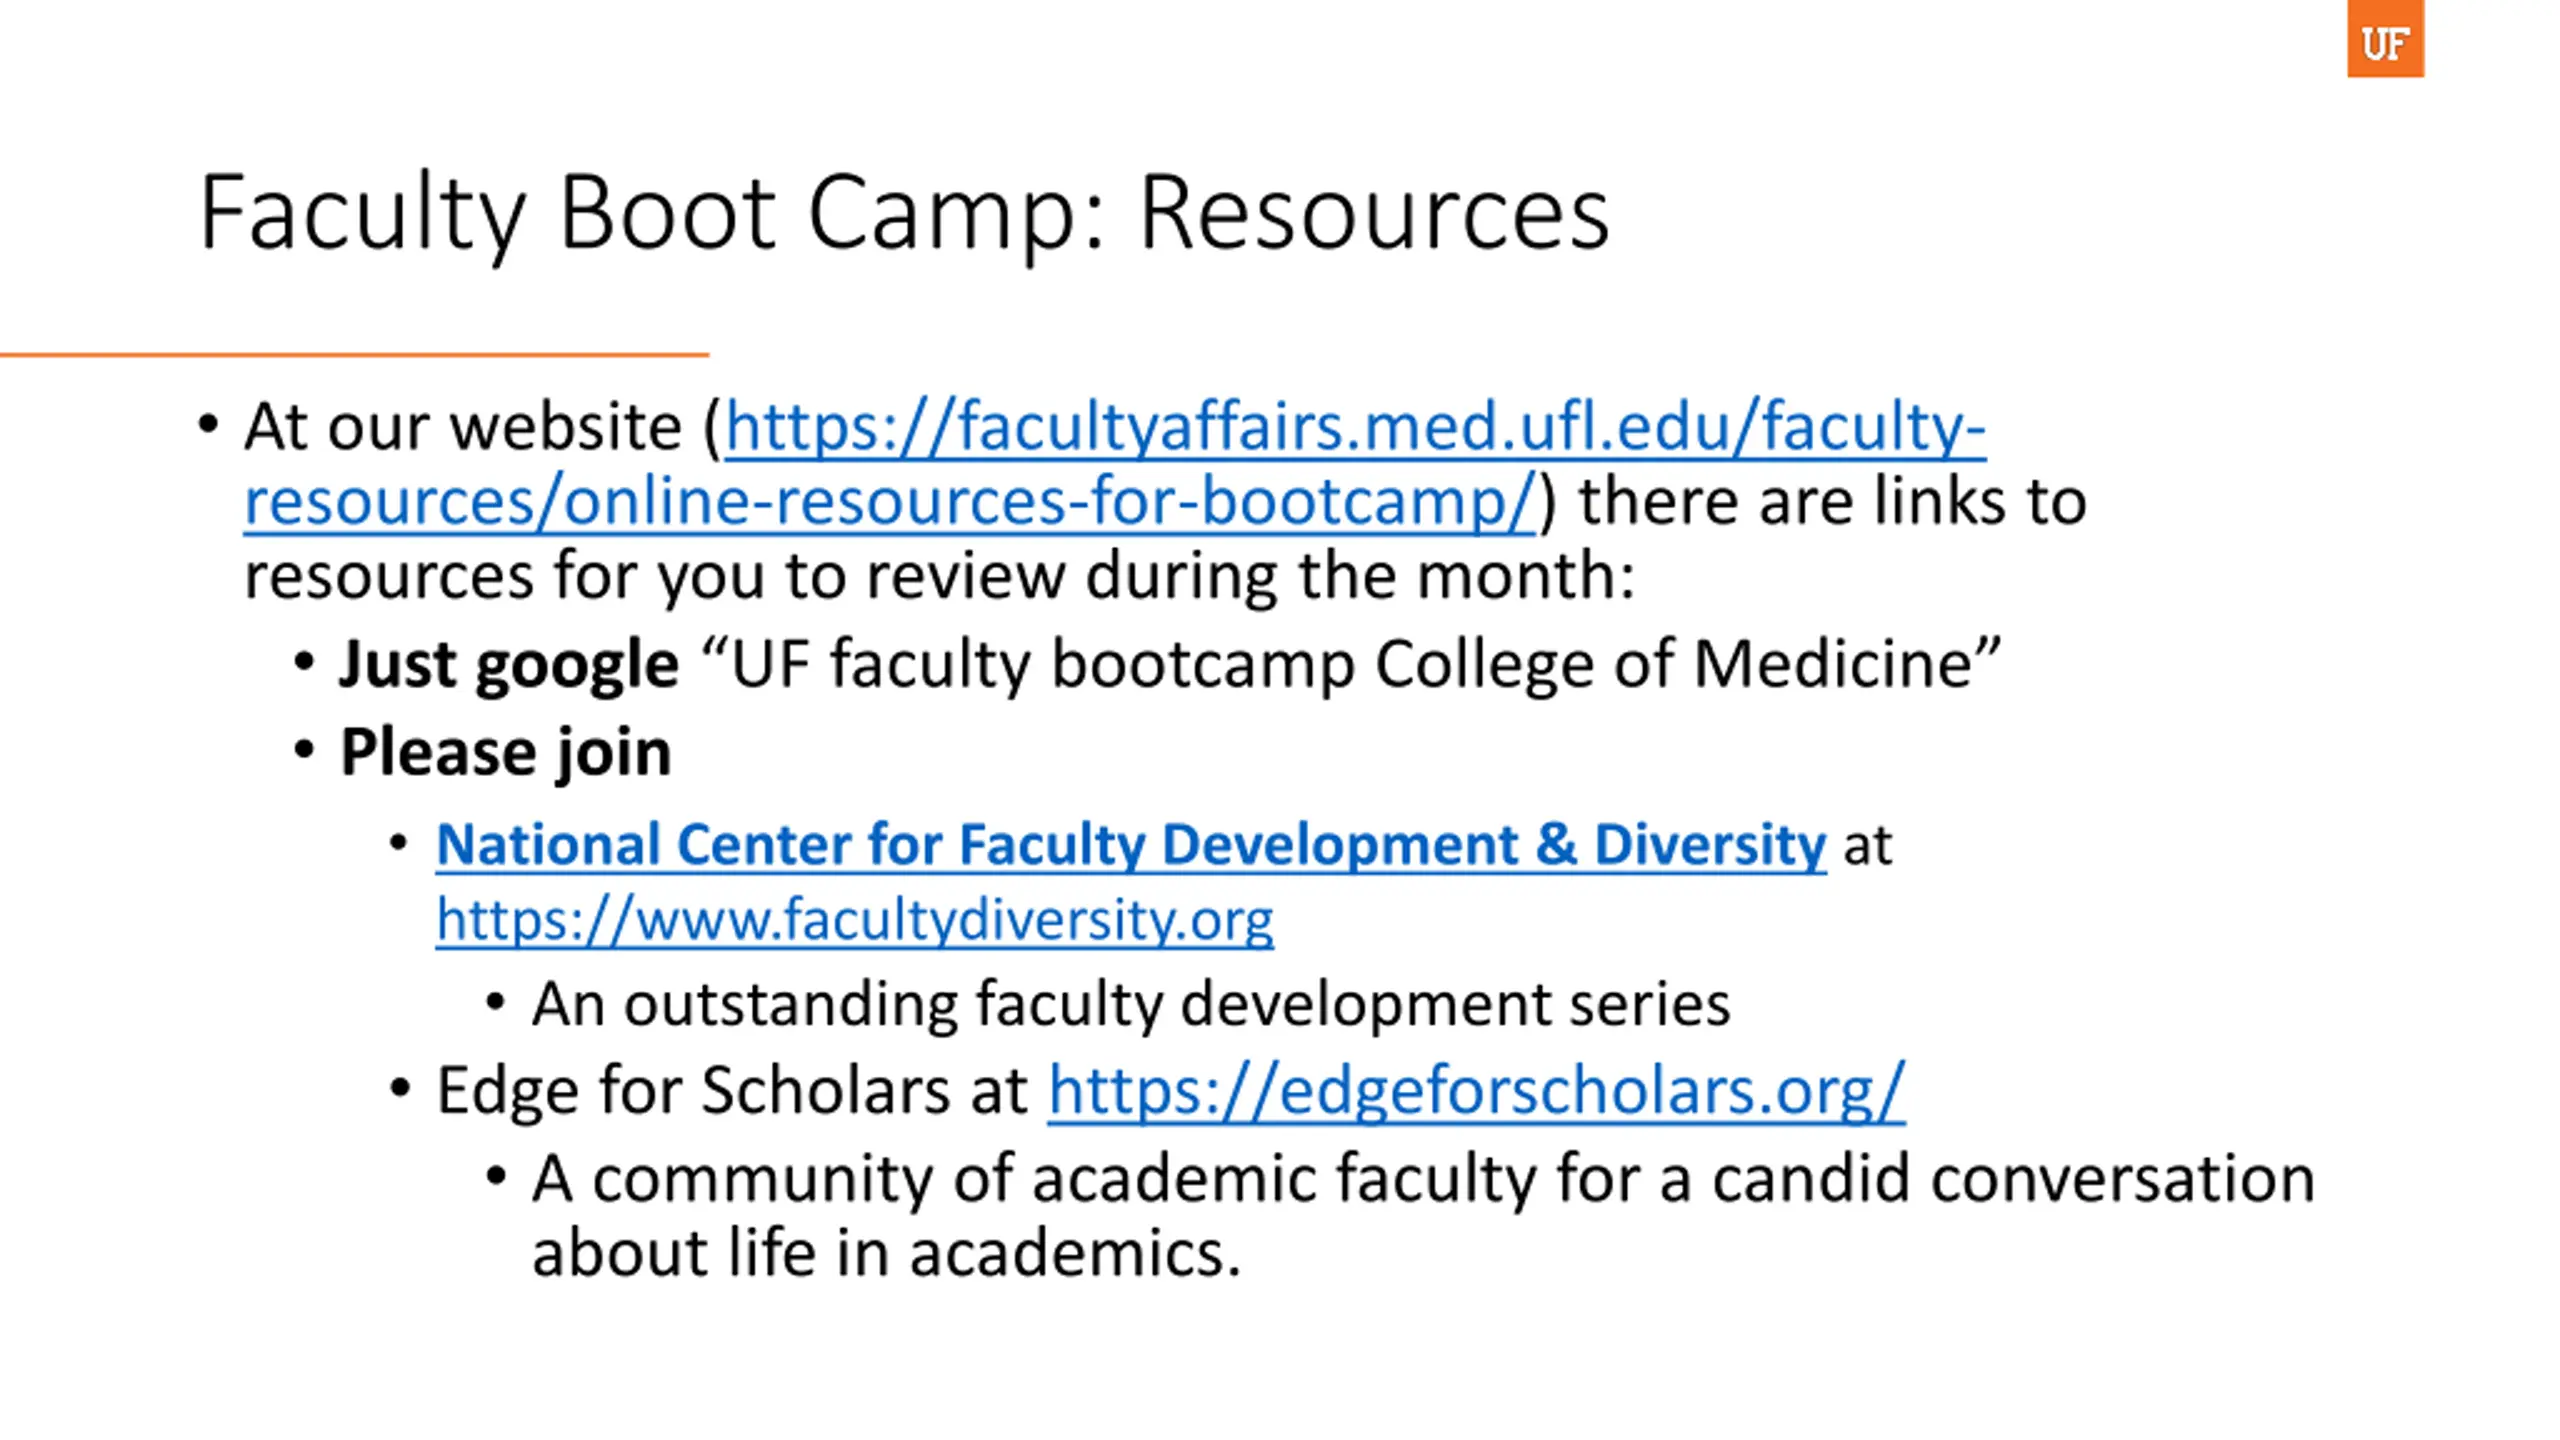Open the facultyaffairs.med.ufl.edu link
Screen dimensions: 2560x1440
[x=1355, y=428]
